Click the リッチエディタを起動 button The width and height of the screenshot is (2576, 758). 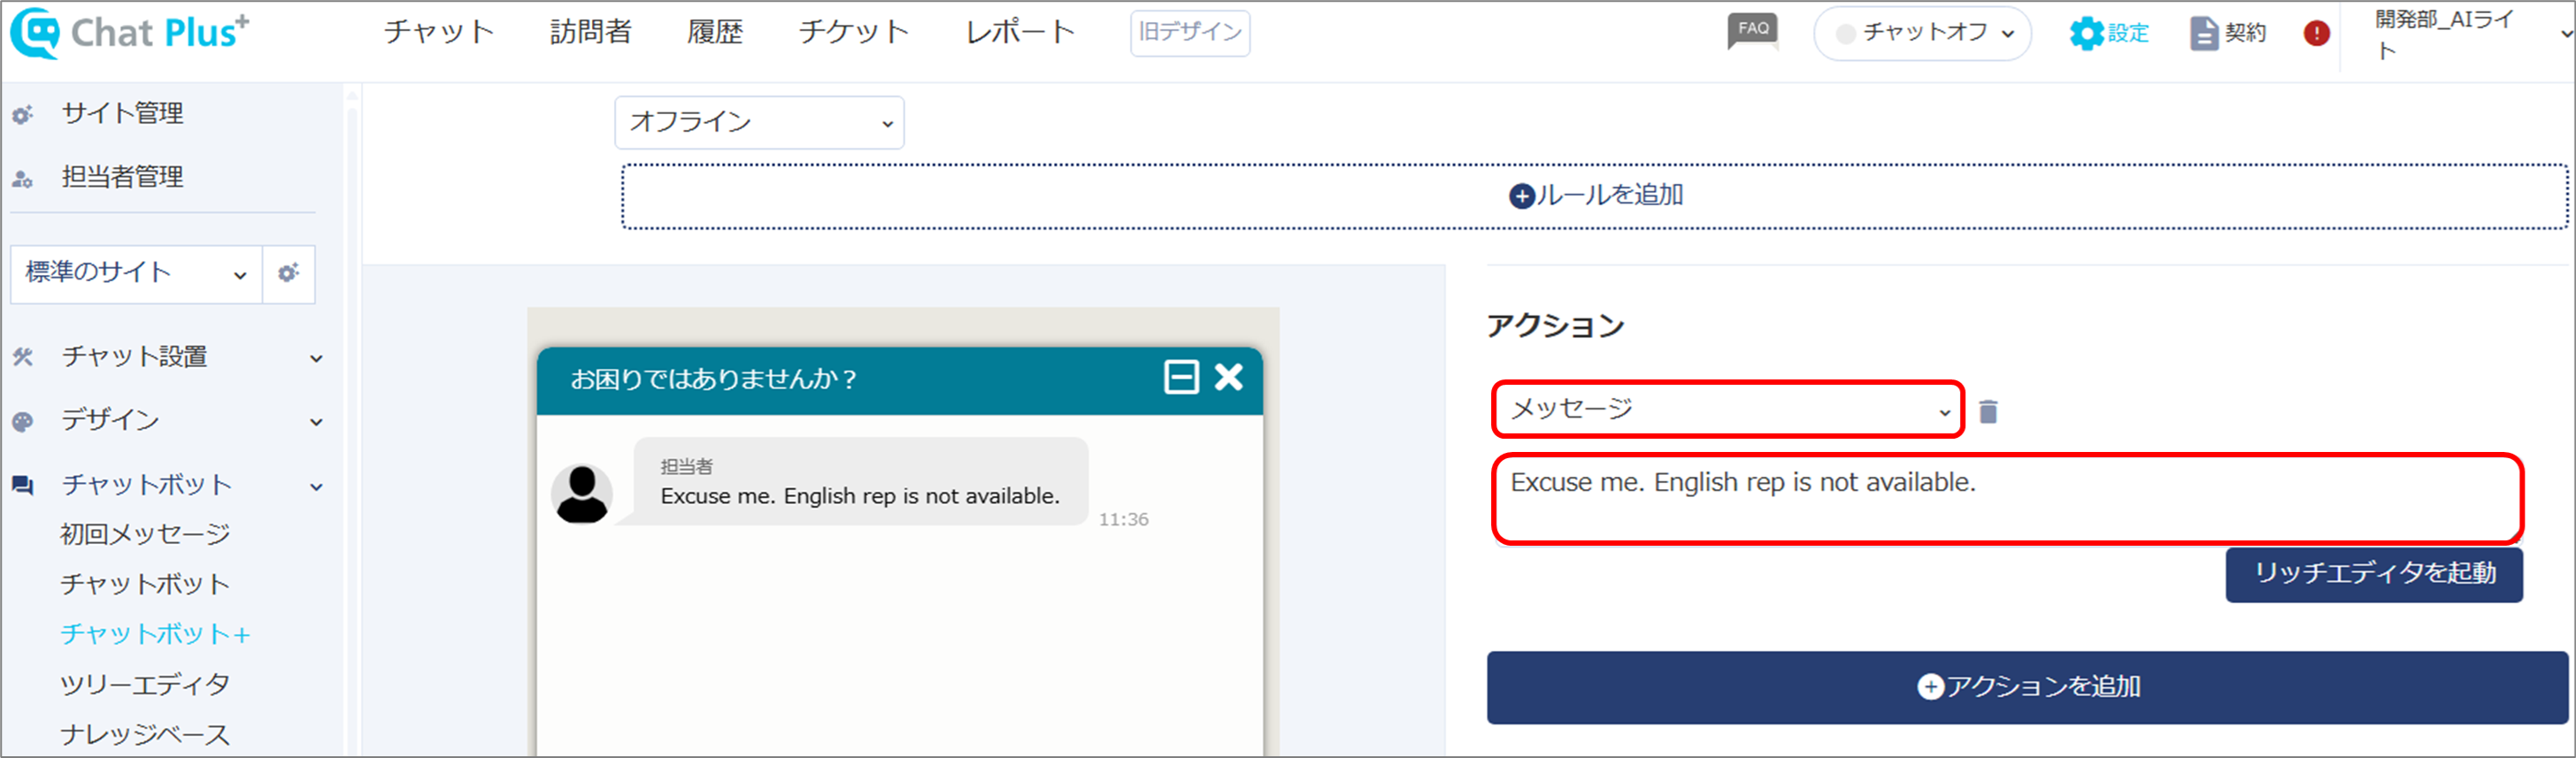[2374, 574]
